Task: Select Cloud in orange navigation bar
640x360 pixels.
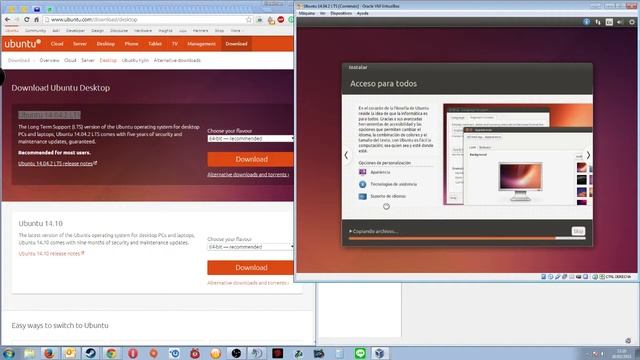Action: (57, 44)
